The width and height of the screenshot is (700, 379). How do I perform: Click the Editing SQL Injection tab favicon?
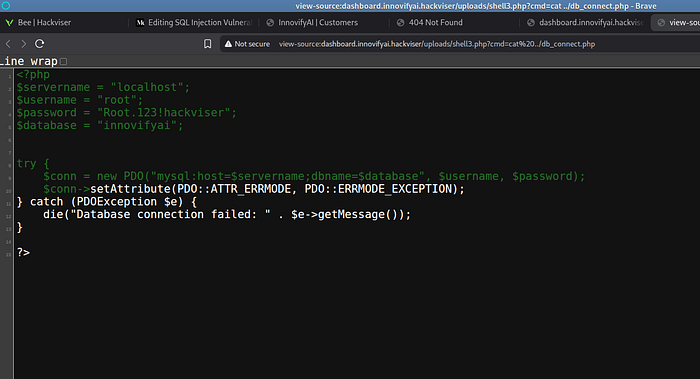140,22
